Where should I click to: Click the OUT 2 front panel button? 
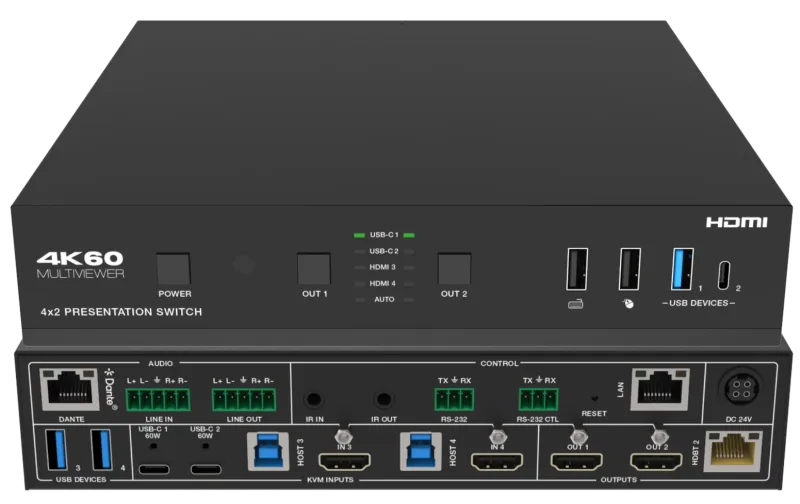pyautogui.click(x=454, y=269)
